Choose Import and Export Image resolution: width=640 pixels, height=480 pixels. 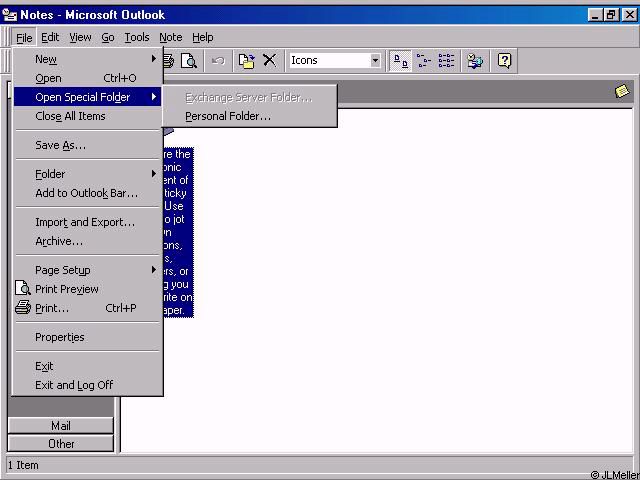pyautogui.click(x=87, y=222)
